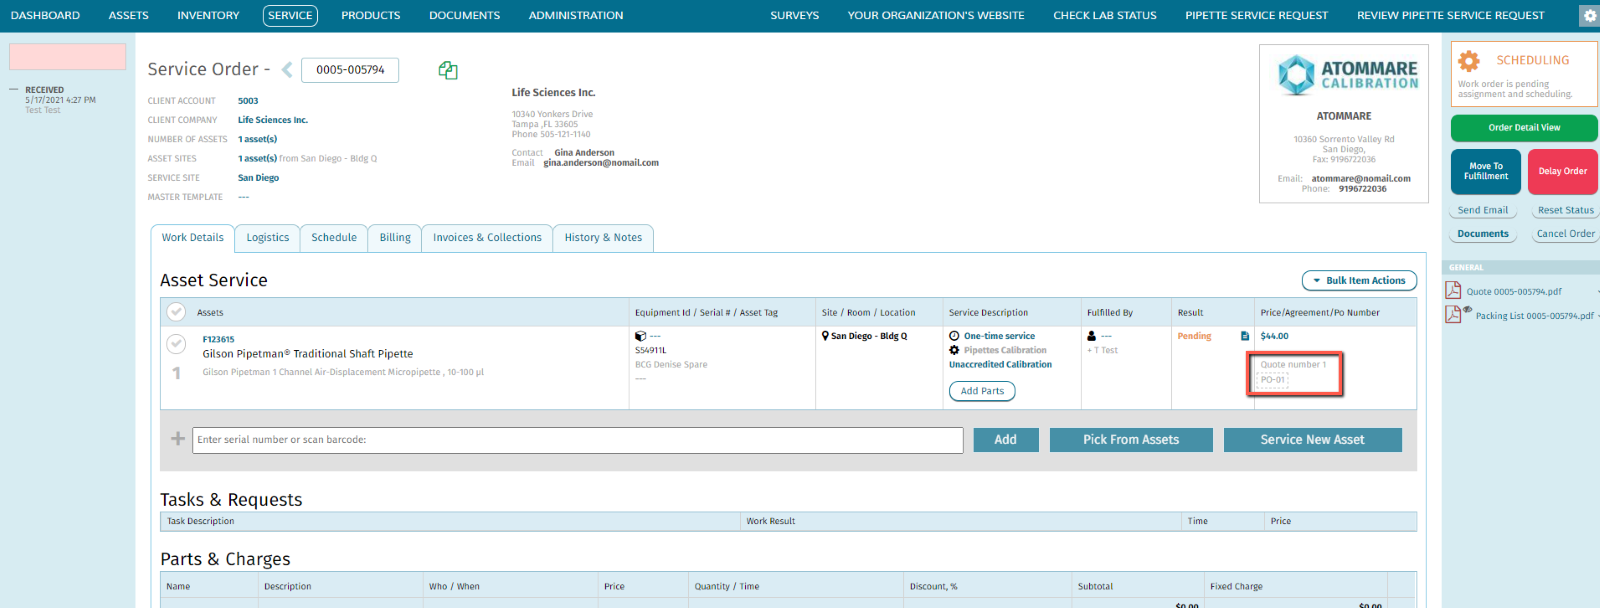Click the document icon next to the Pending result
Viewport: 1600px width, 608px height.
coord(1245,336)
